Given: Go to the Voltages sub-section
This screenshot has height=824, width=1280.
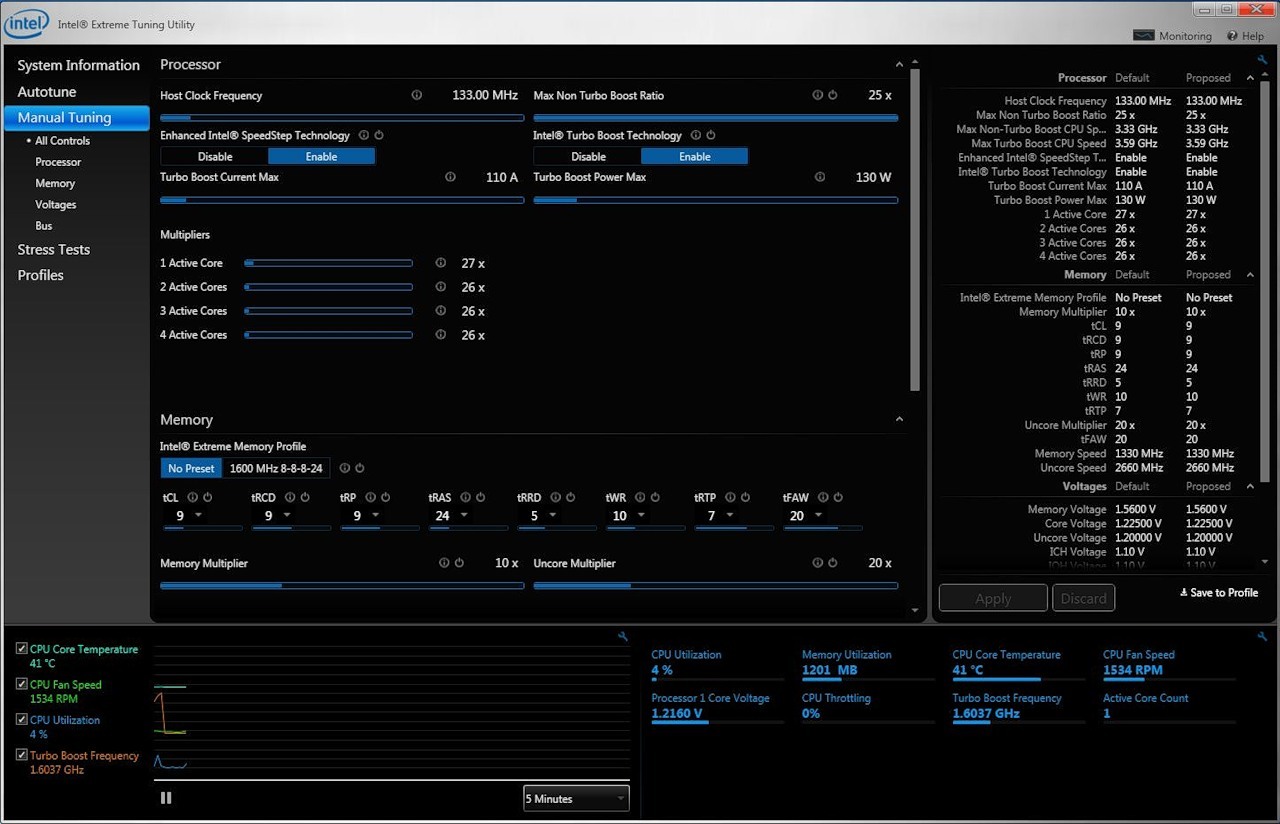Looking at the screenshot, I should [x=56, y=205].
